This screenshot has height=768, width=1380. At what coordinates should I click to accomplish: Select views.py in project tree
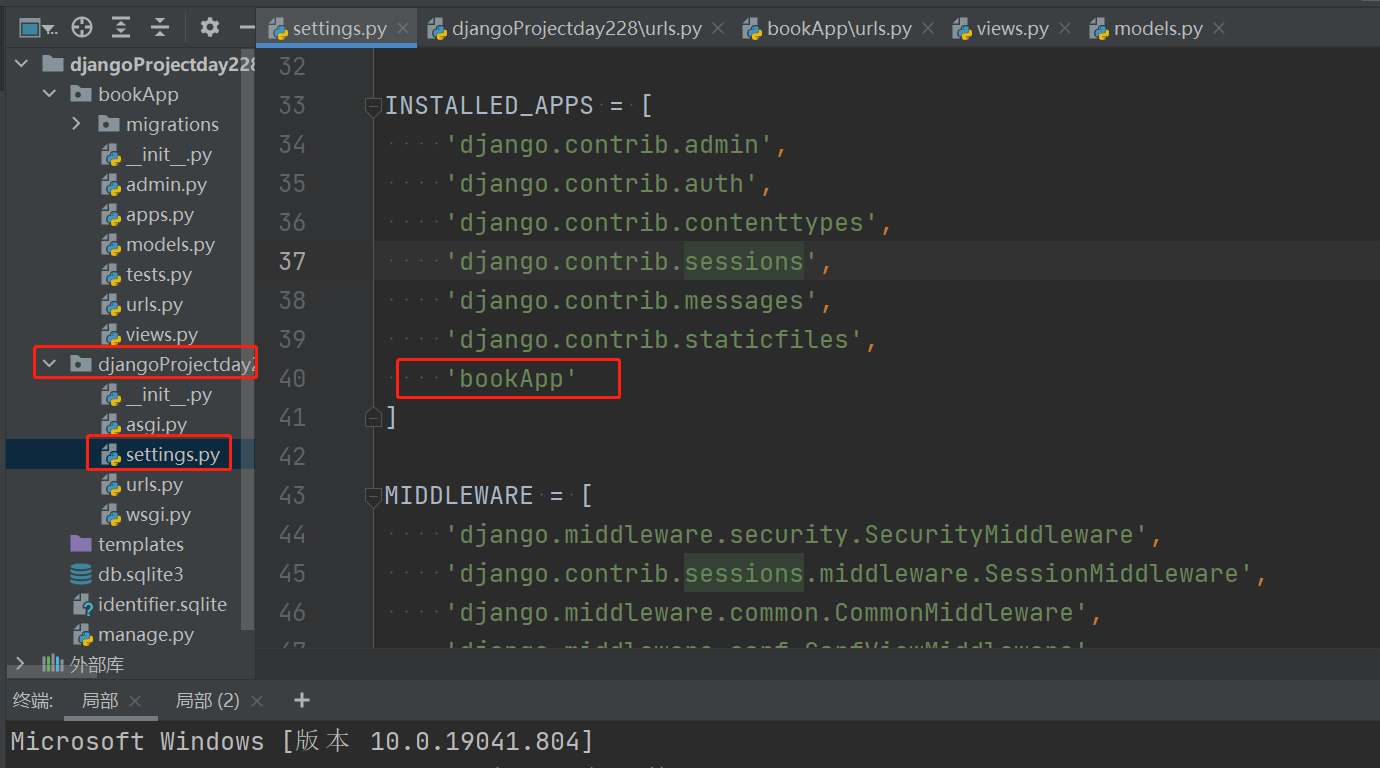click(162, 334)
